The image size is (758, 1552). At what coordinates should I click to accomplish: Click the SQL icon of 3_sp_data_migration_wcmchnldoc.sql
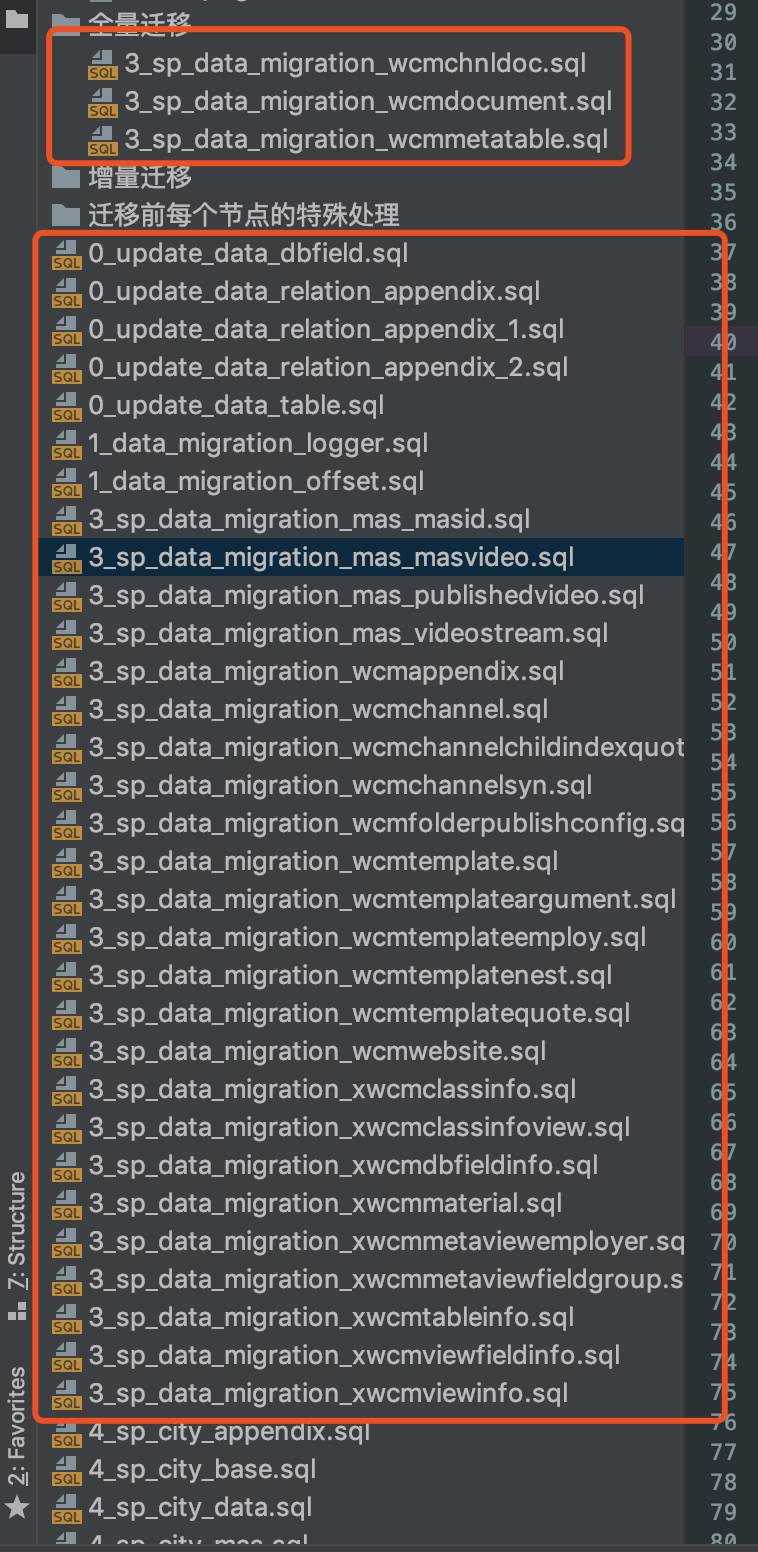102,65
